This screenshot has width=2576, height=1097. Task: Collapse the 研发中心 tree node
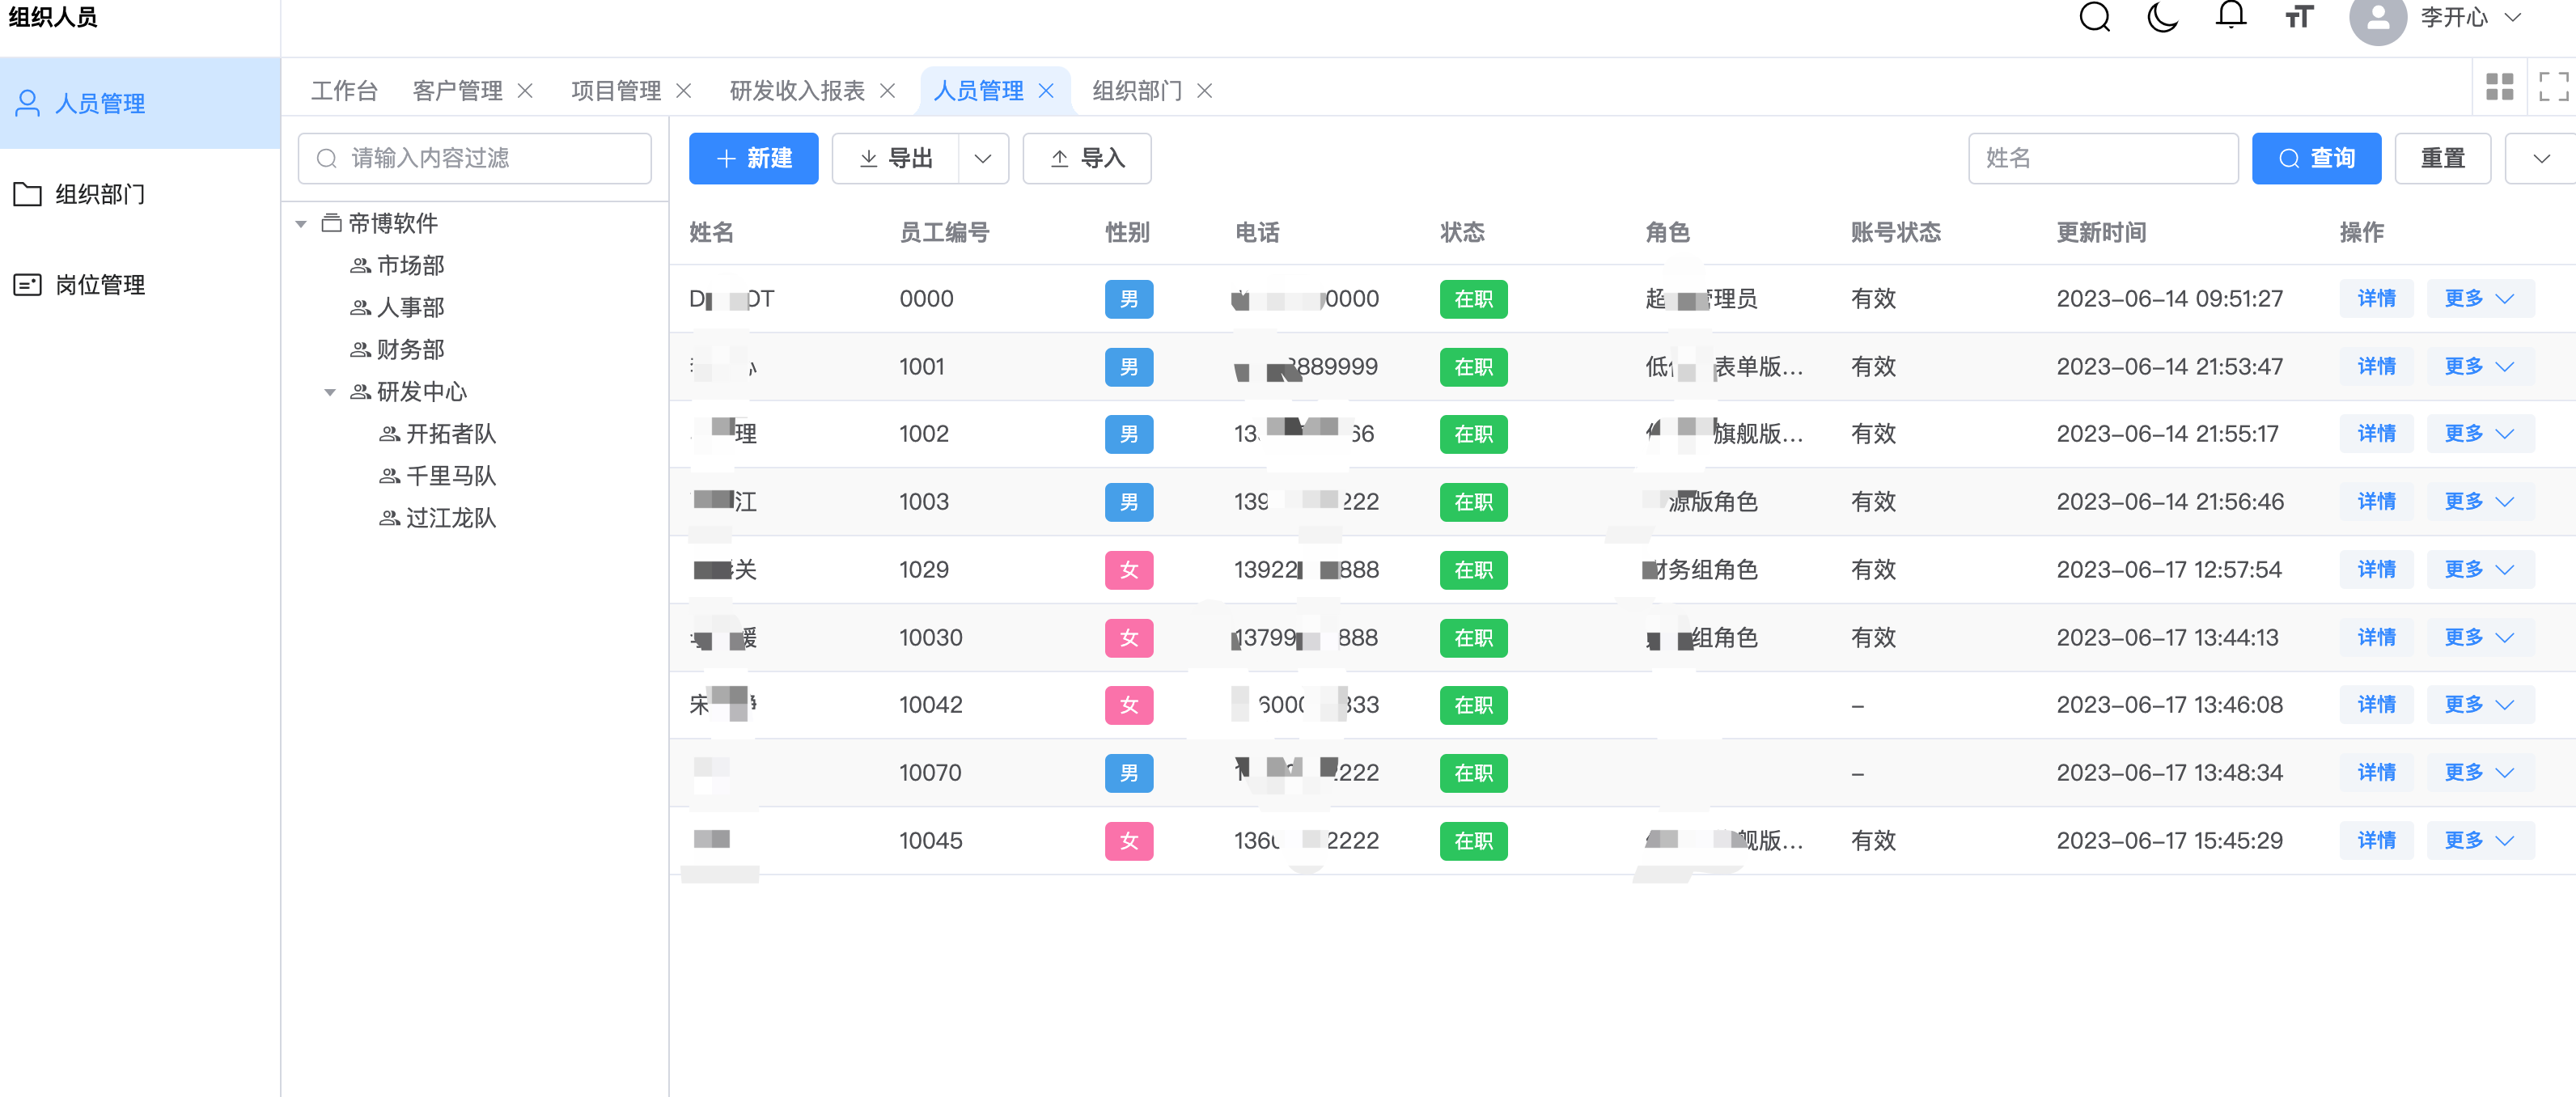pyautogui.click(x=330, y=392)
